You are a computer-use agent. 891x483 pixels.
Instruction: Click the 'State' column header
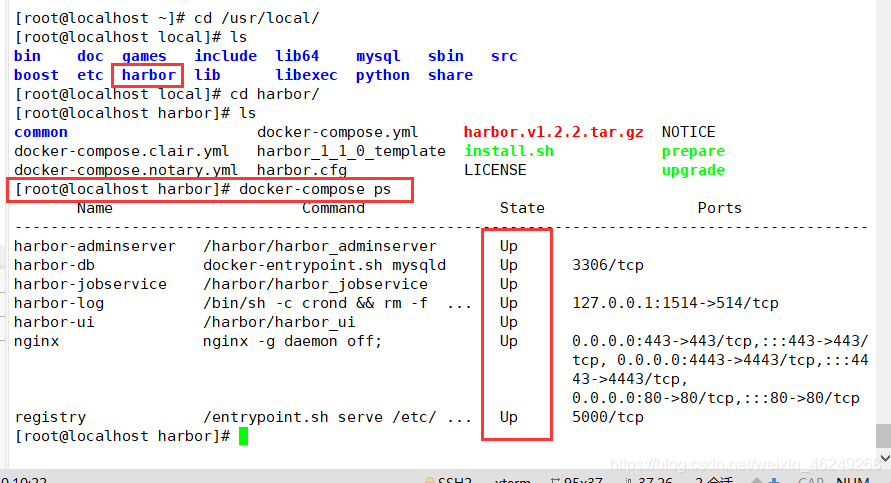pyautogui.click(x=522, y=208)
